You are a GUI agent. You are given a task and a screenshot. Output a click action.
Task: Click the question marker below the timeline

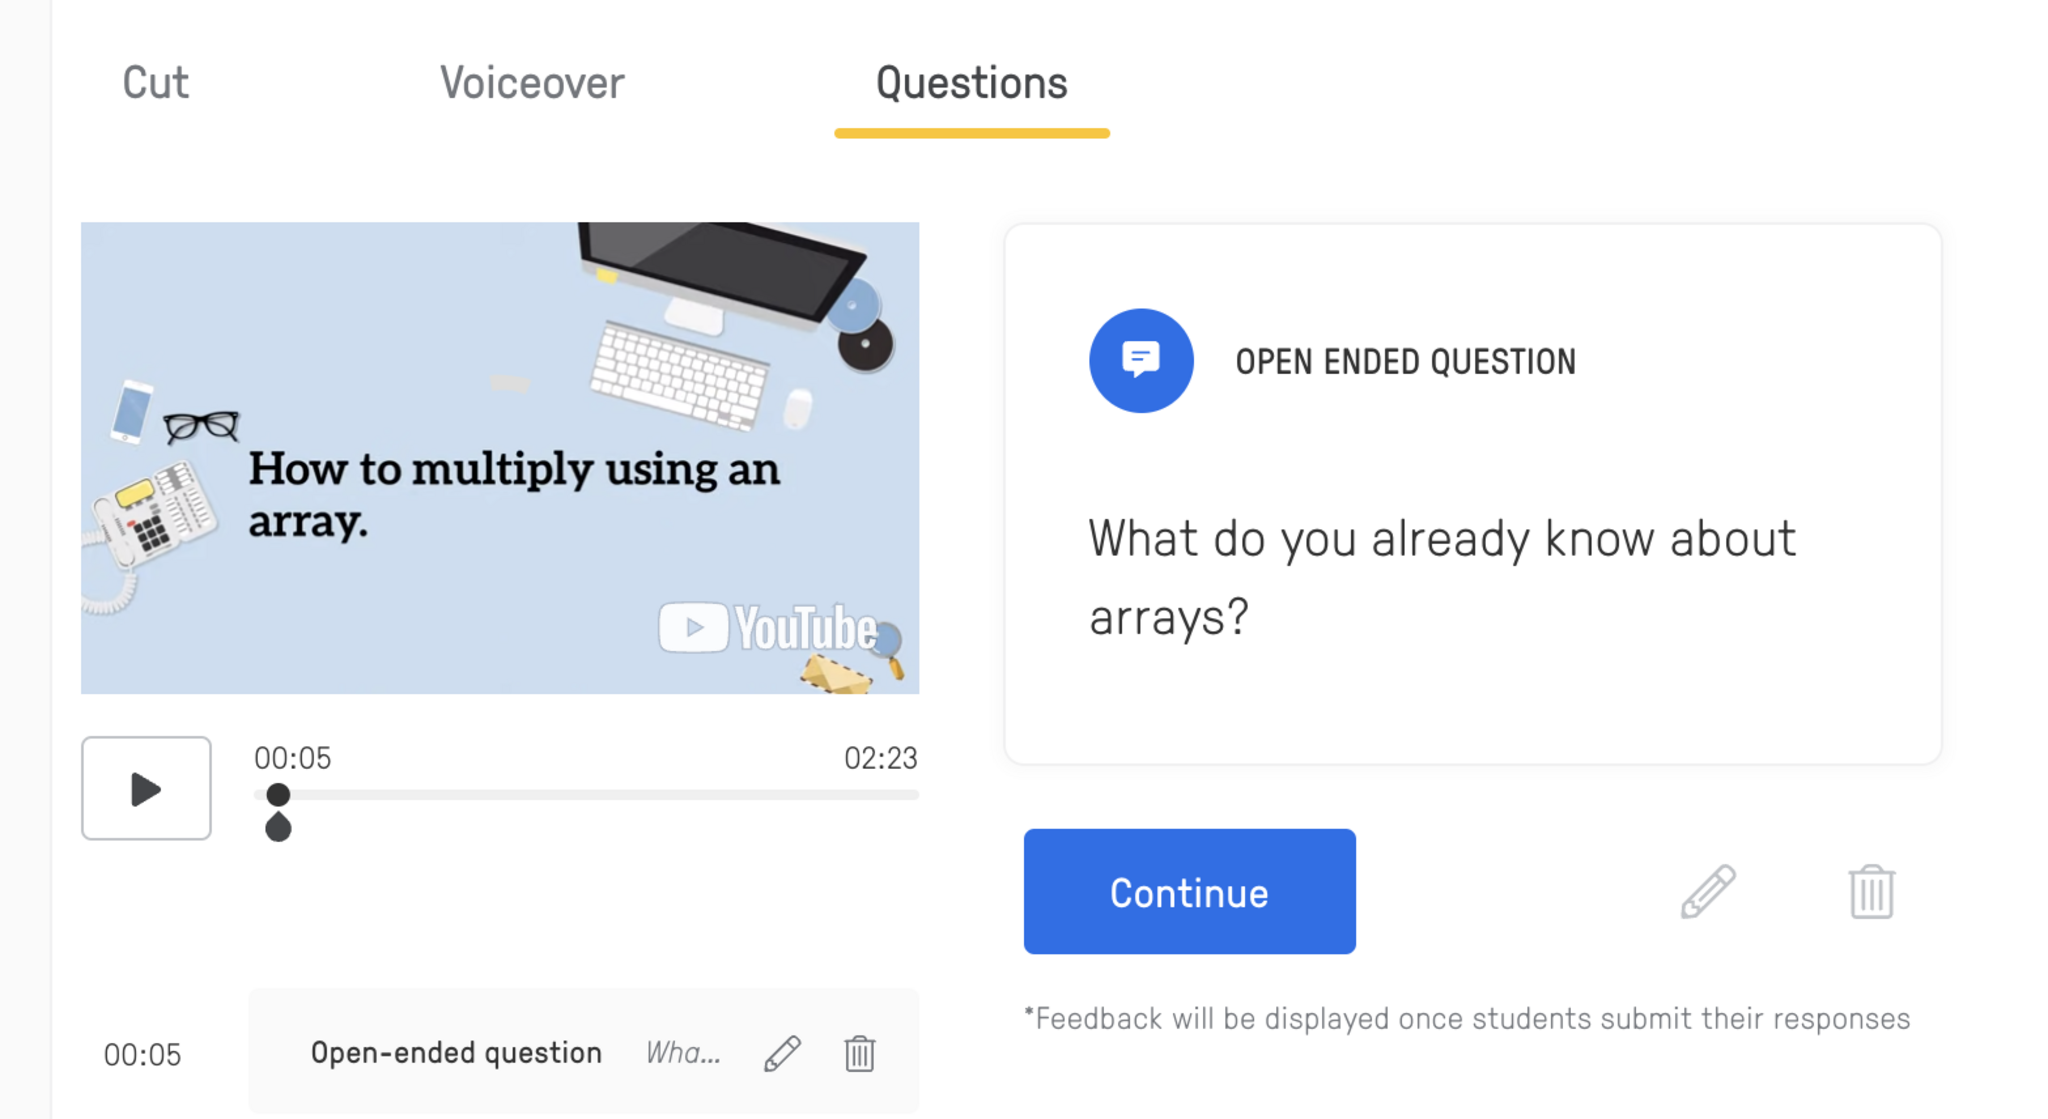[278, 828]
